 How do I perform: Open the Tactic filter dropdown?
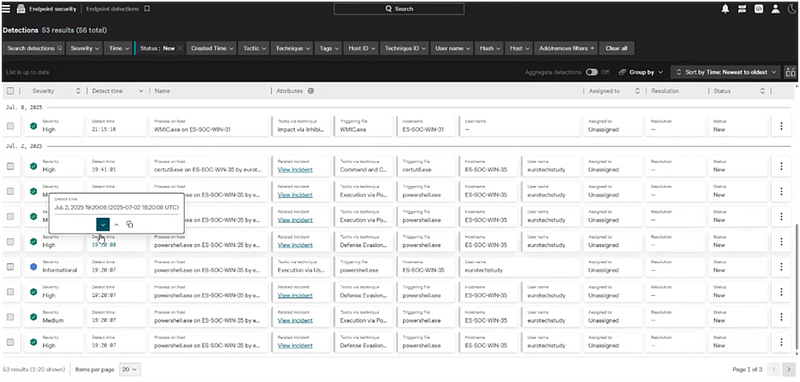254,48
